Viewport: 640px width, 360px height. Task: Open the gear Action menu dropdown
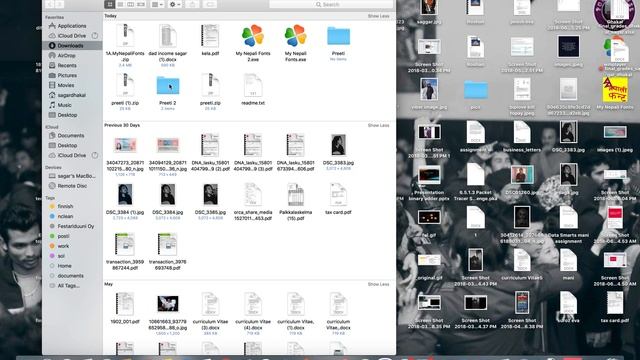pyautogui.click(x=175, y=4)
